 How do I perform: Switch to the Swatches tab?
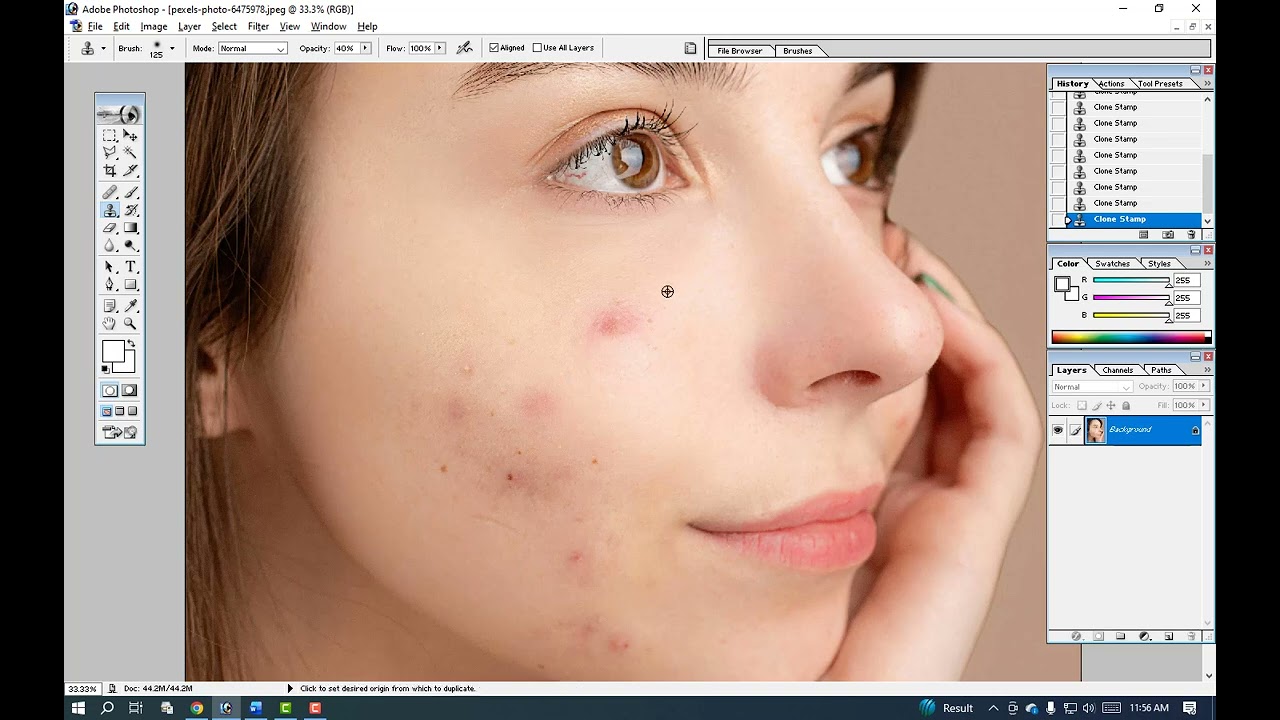pyautogui.click(x=1112, y=264)
